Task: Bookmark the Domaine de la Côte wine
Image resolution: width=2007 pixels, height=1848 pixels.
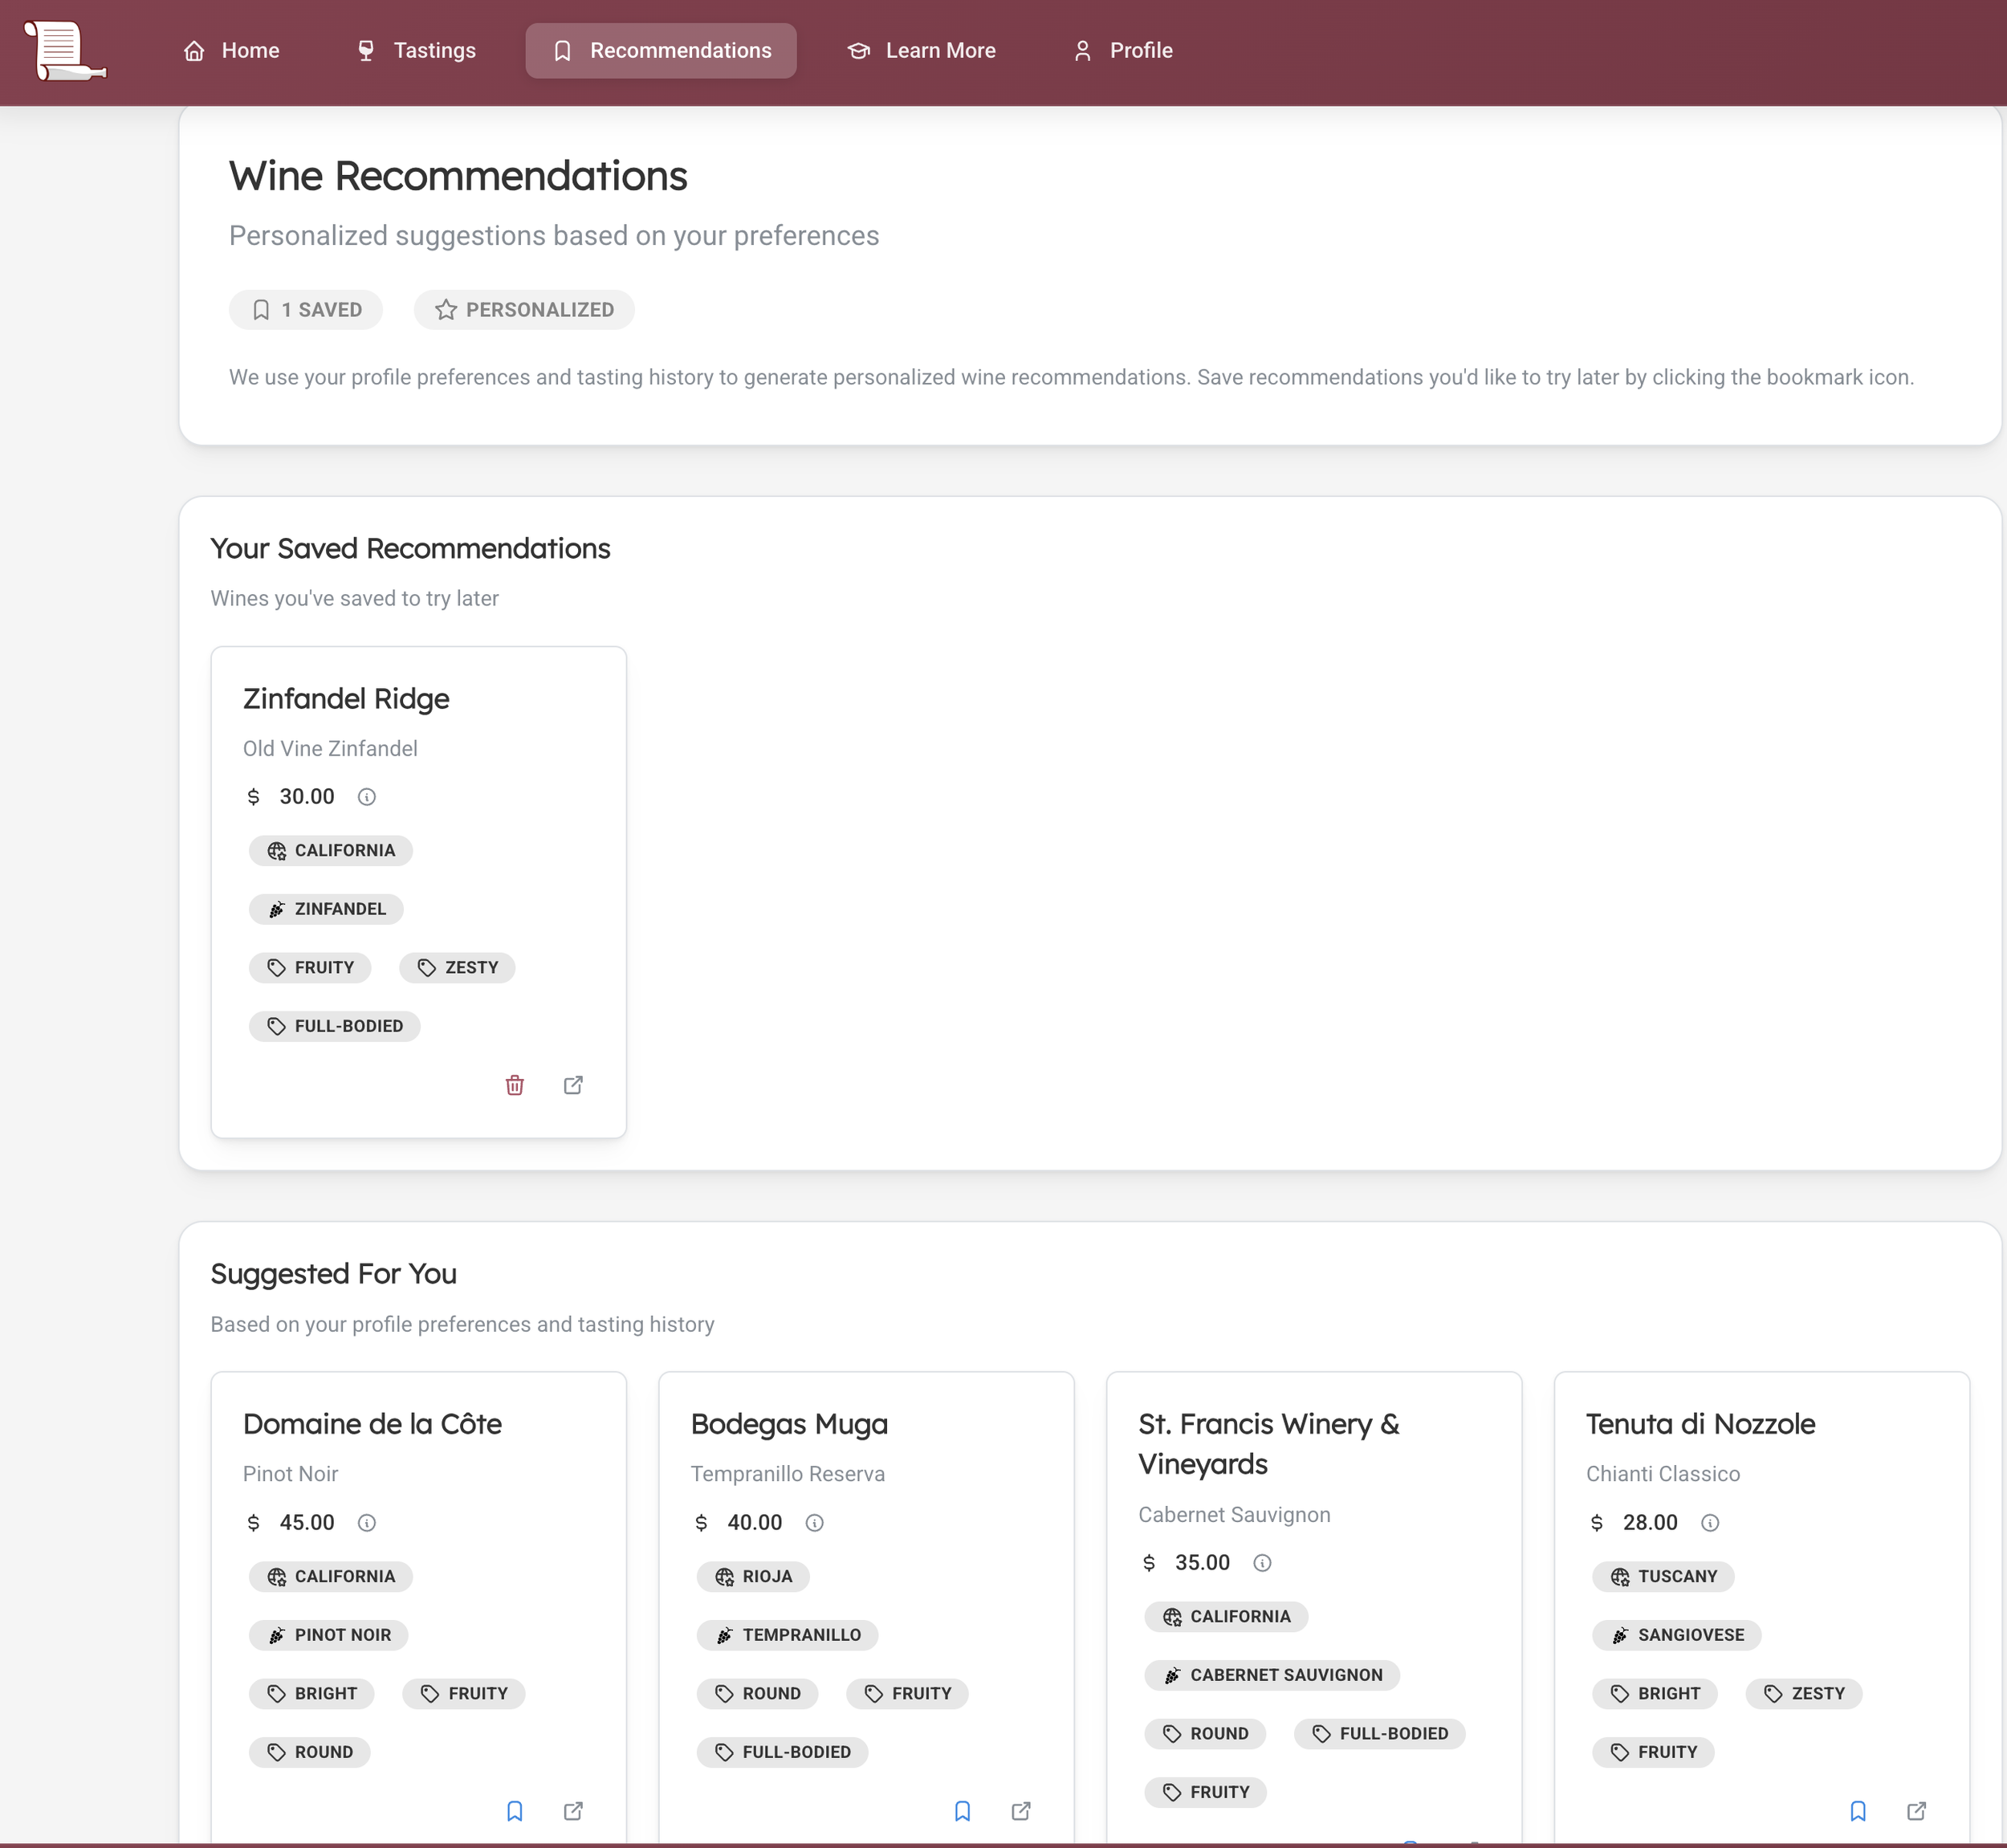Action: [x=514, y=1811]
